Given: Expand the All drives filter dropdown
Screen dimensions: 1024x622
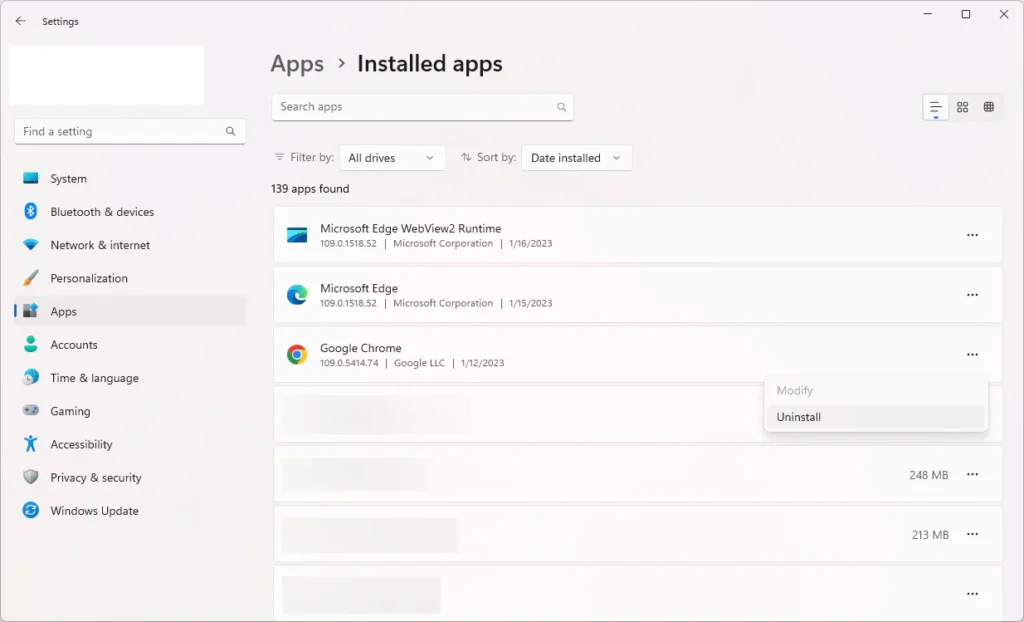Looking at the screenshot, I should pos(392,158).
